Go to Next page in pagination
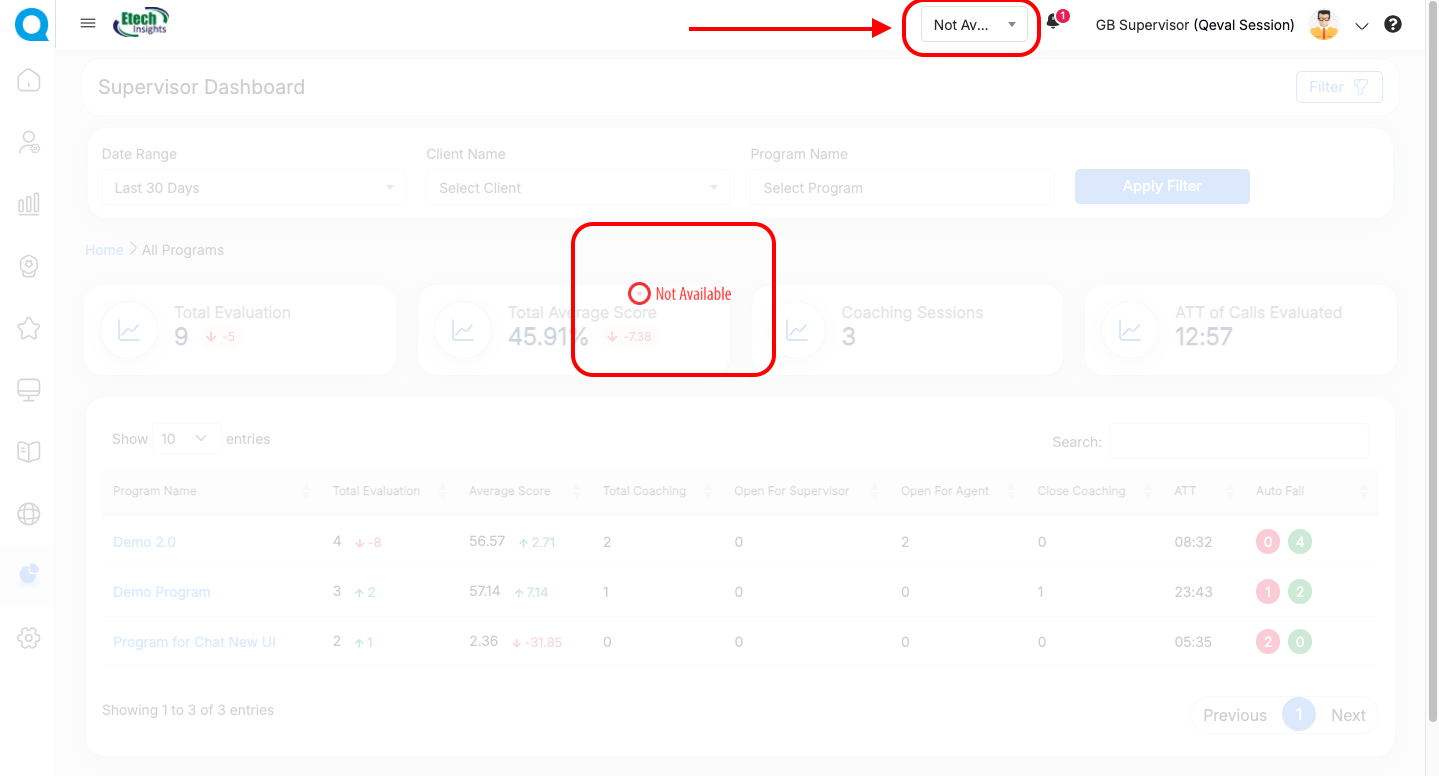 coord(1347,715)
